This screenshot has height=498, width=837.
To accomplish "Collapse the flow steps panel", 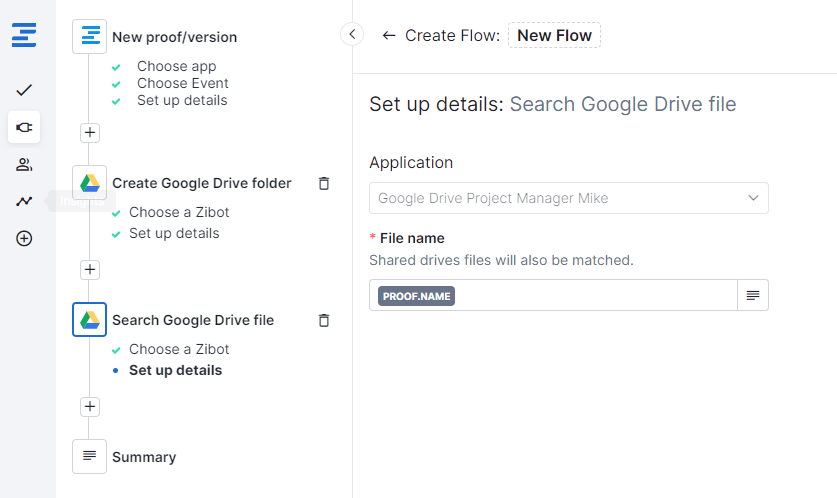I will click(x=352, y=35).
